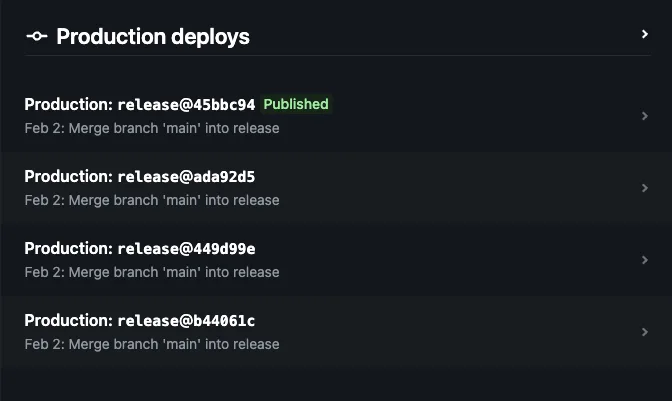Image resolution: width=672 pixels, height=401 pixels.
Task: Click the chevron on the release@449d99e row
Action: [x=645, y=260]
